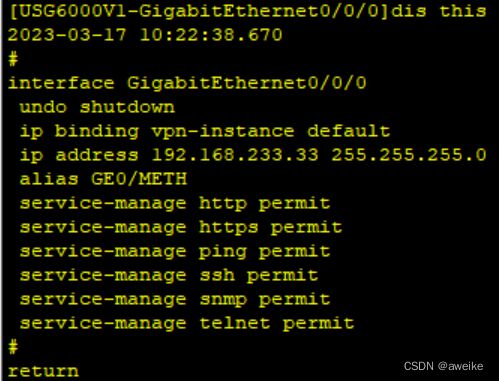Image resolution: width=499 pixels, height=381 pixels.
Task: Click the CSDN @aweike watermark
Action: tap(443, 366)
